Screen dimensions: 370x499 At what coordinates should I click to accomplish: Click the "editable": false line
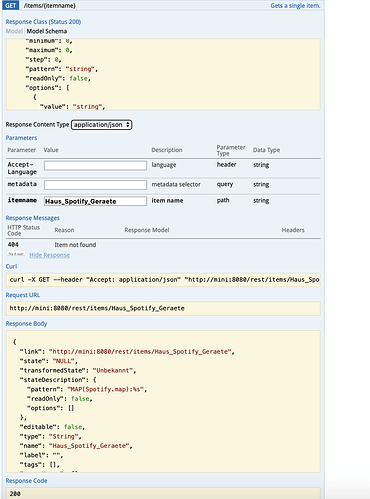pos(52,427)
